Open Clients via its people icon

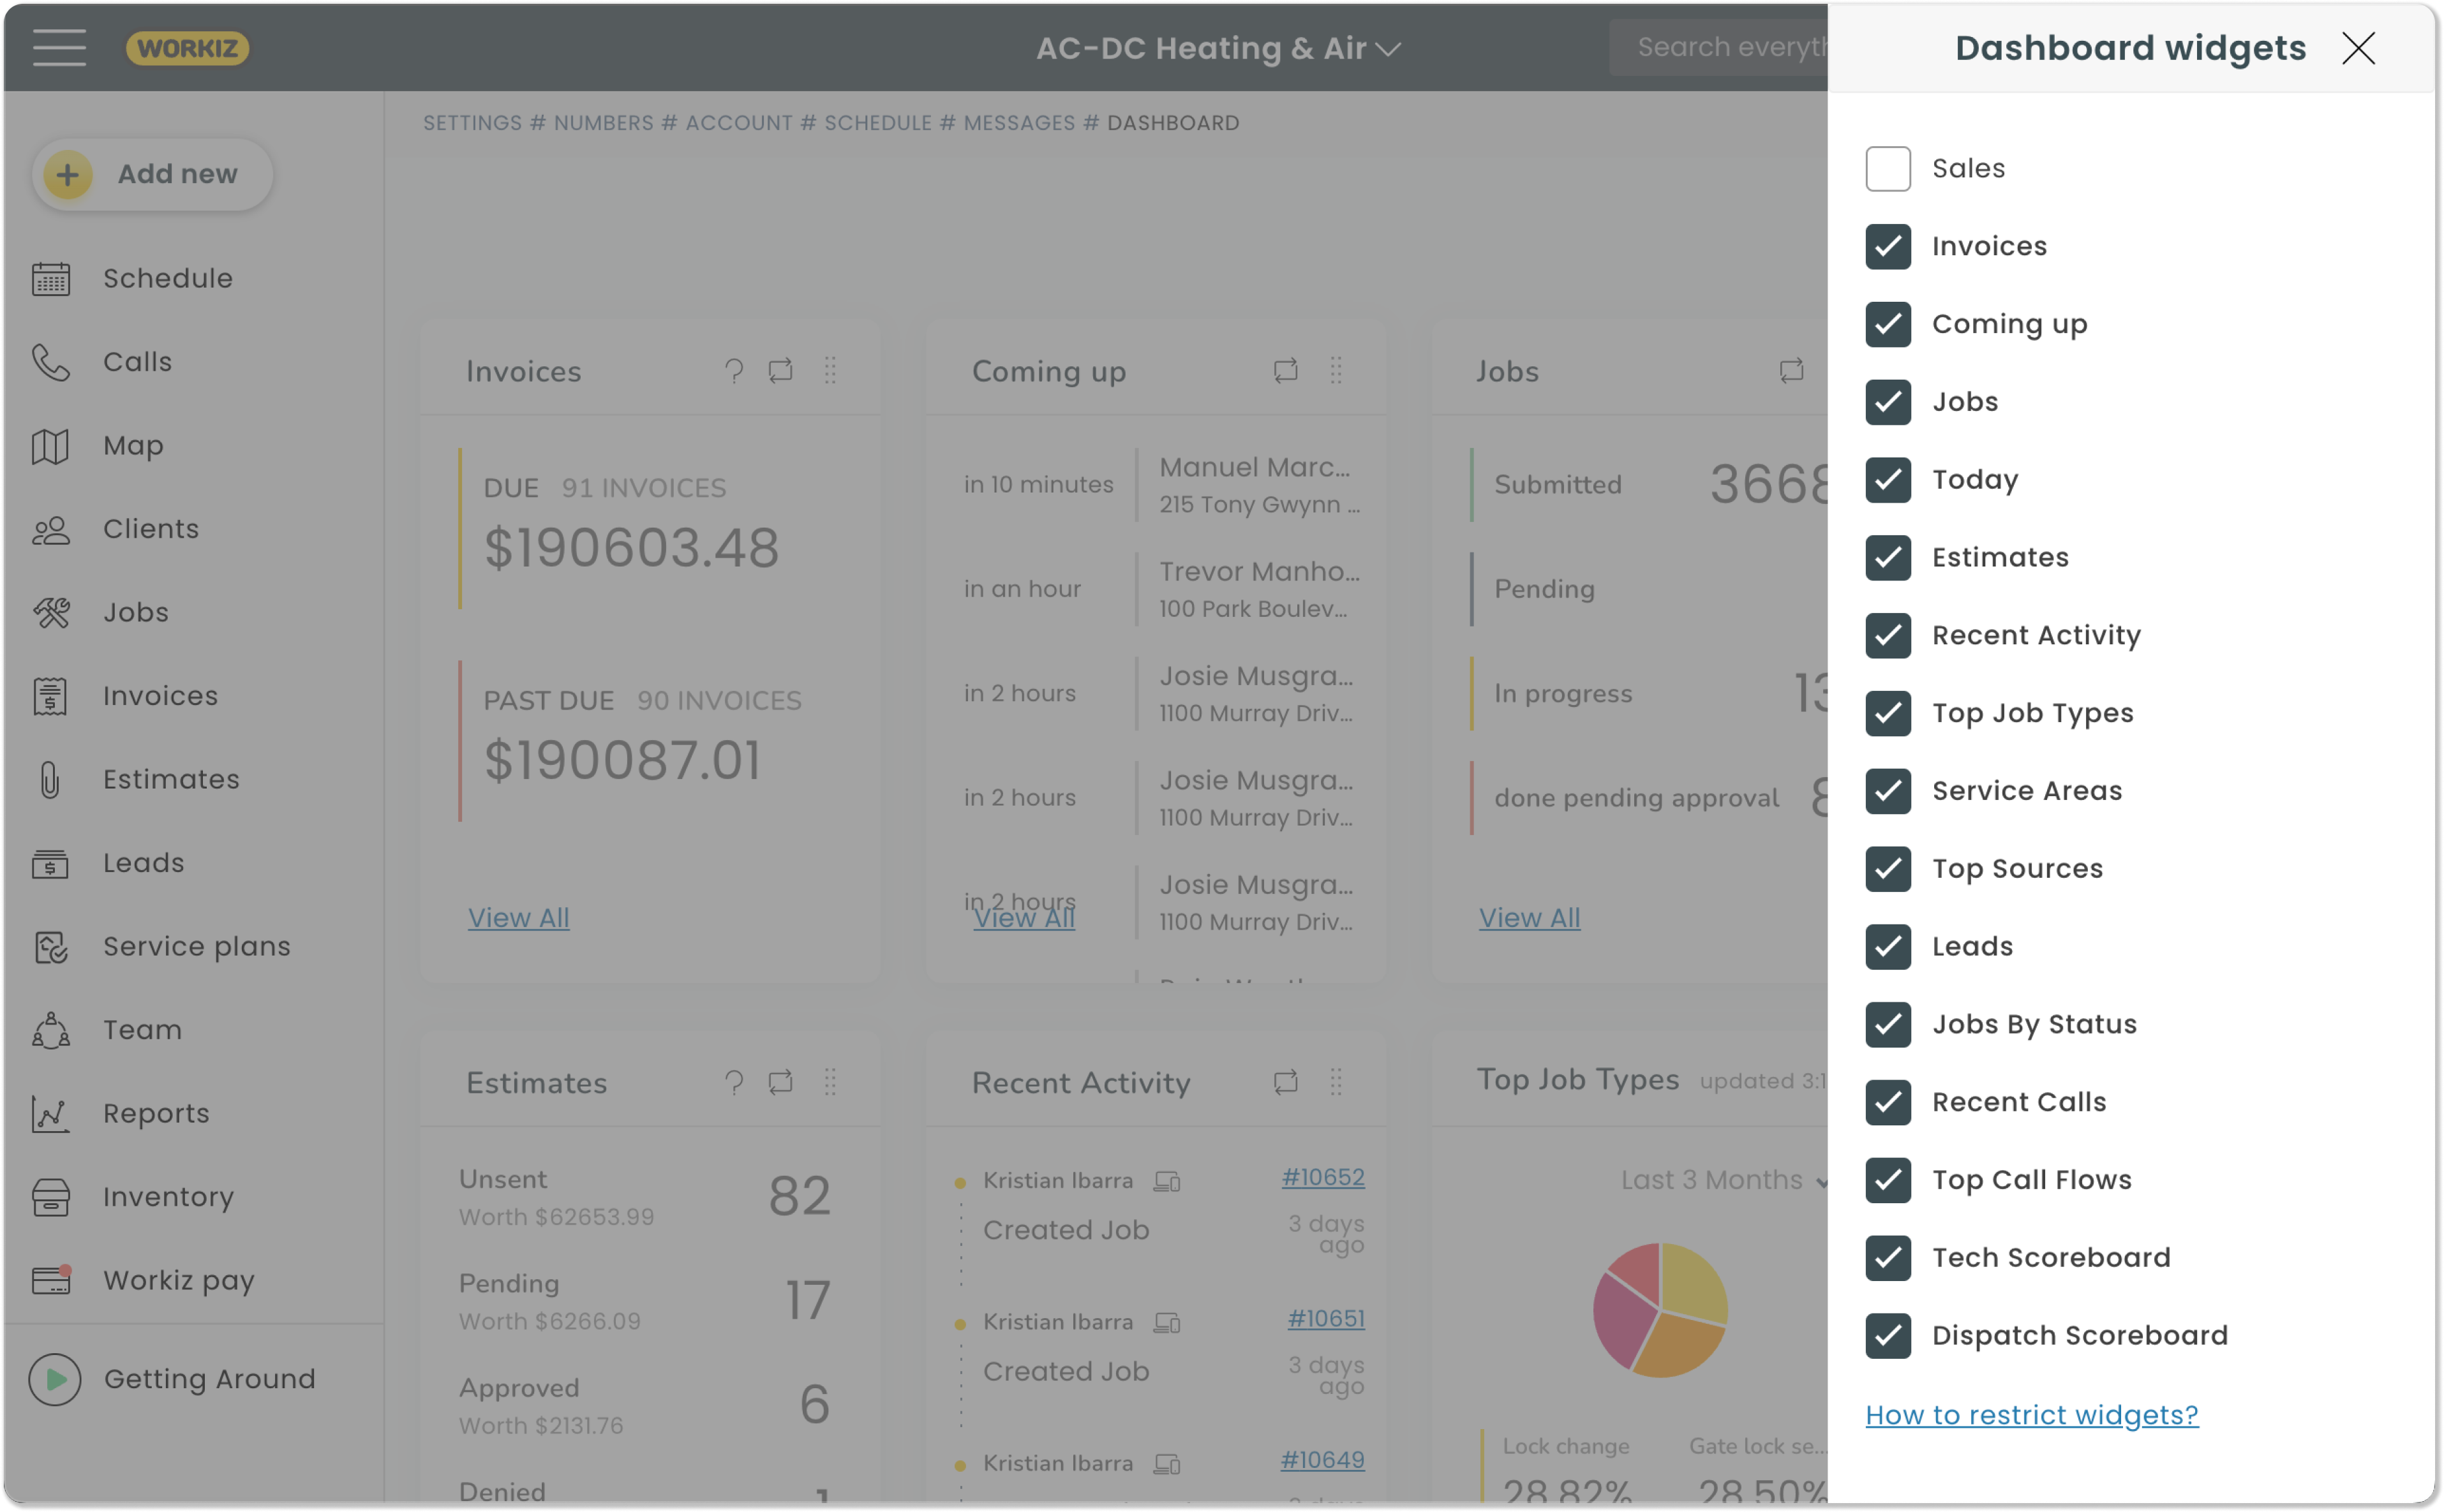coord(50,529)
